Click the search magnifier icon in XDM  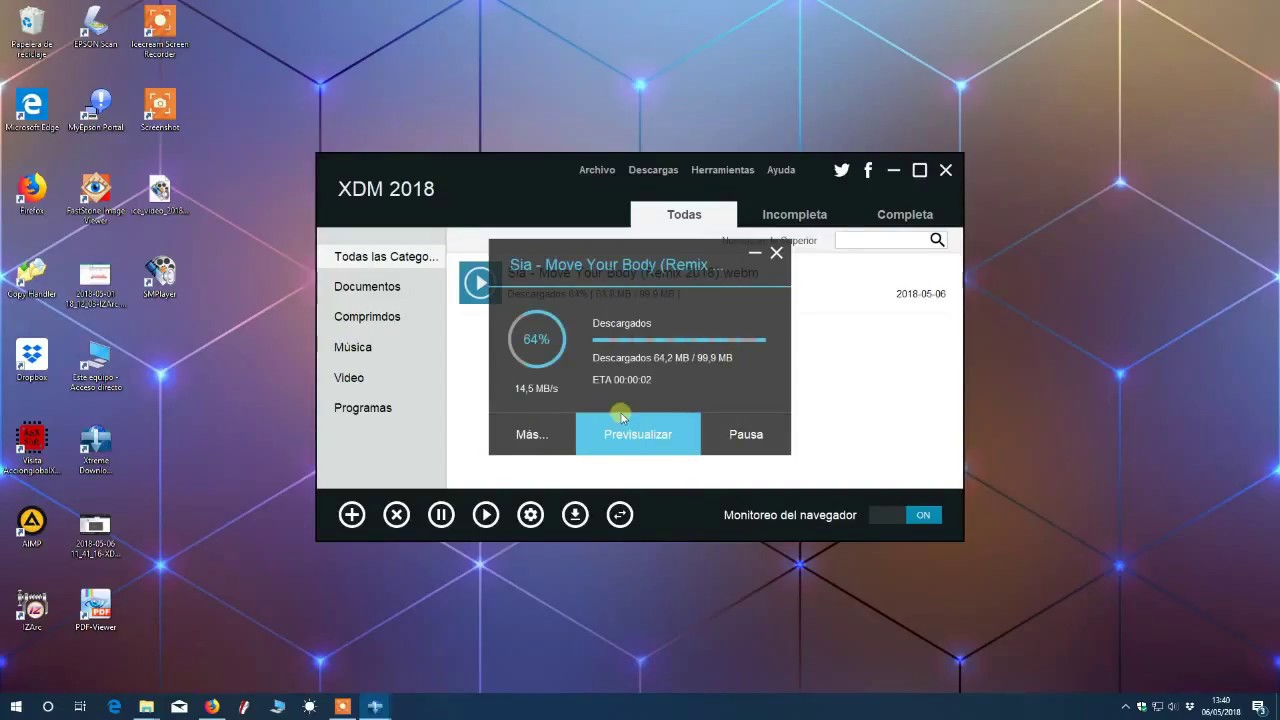click(x=937, y=240)
